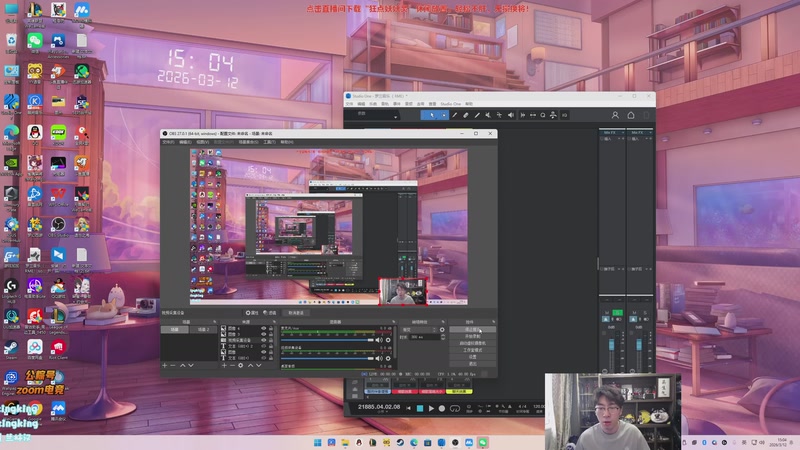800x450 pixels.
Task: Toggle visibility of 图像 3 source
Action: 264,334
